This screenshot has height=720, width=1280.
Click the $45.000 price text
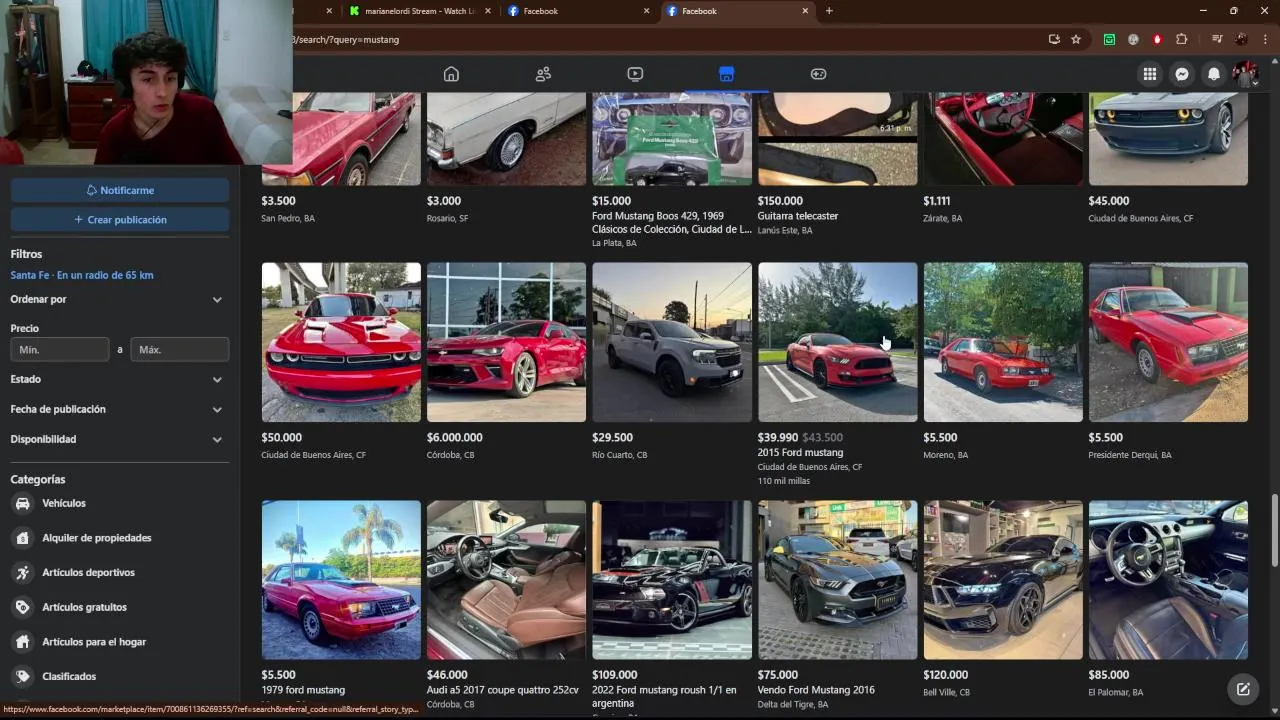[1108, 201]
